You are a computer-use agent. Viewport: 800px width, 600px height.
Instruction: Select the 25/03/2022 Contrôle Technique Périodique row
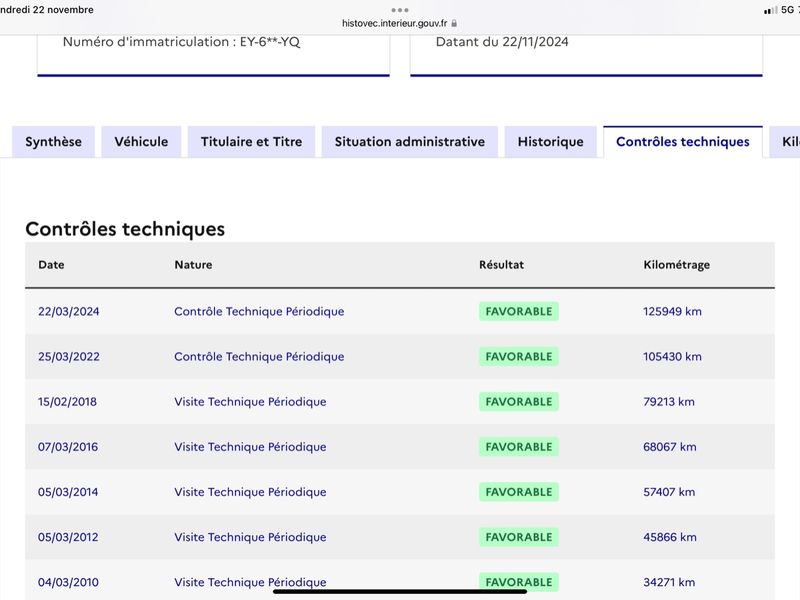click(400, 357)
